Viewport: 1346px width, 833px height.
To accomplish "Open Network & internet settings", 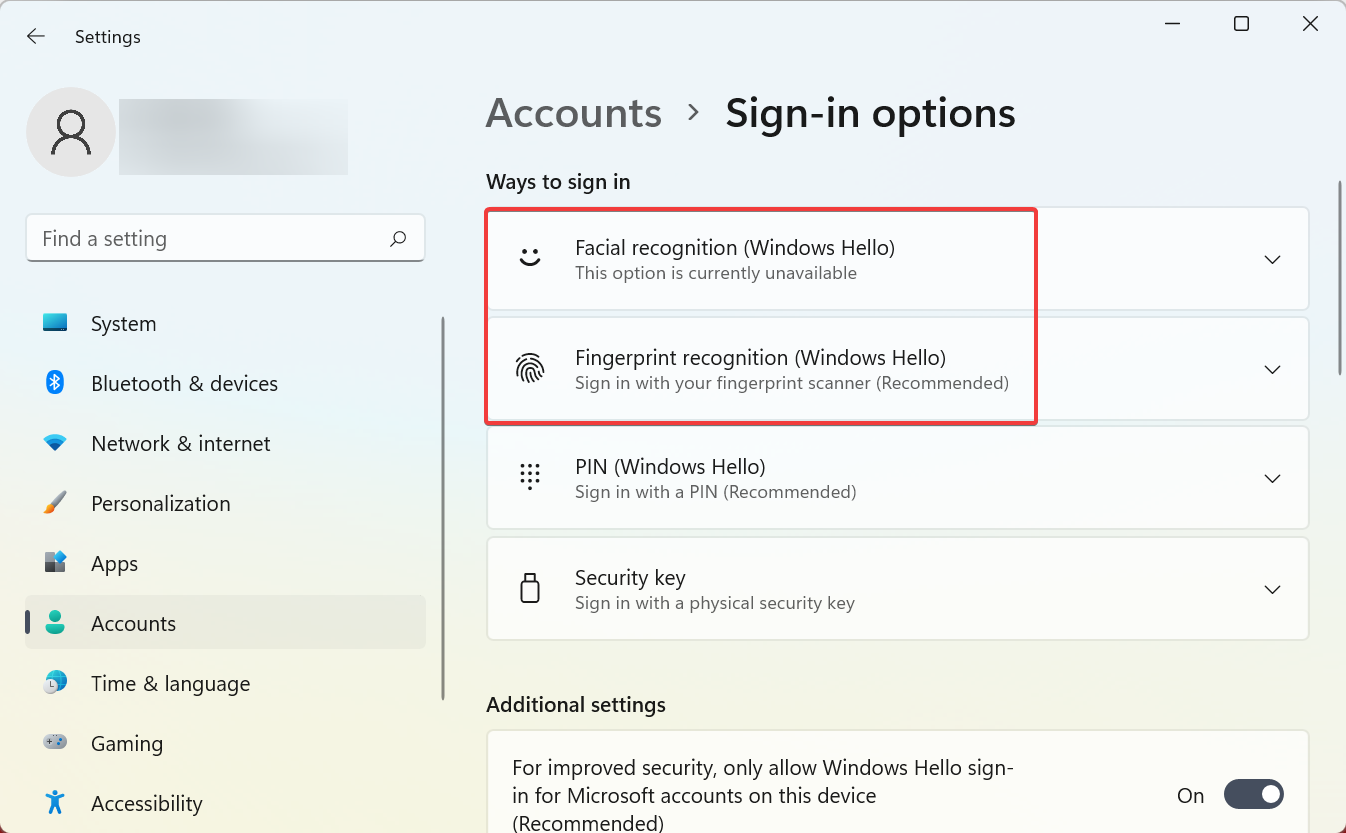I will [181, 443].
